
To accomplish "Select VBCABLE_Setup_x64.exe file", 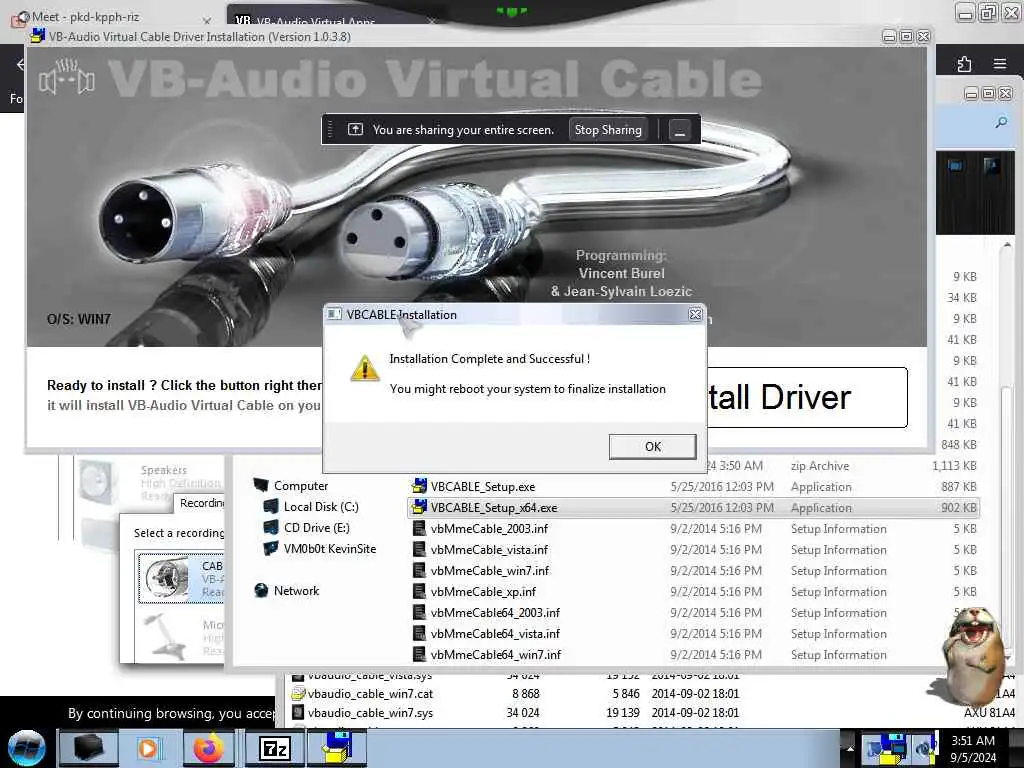I will 692,507.
